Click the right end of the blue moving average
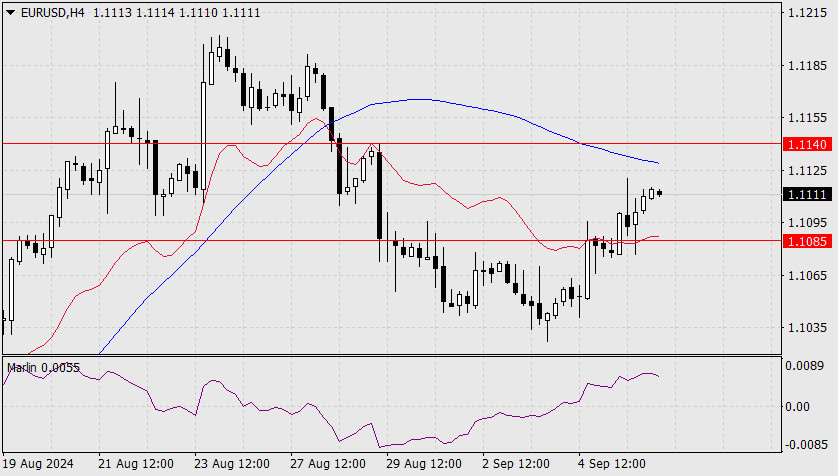 point(658,163)
